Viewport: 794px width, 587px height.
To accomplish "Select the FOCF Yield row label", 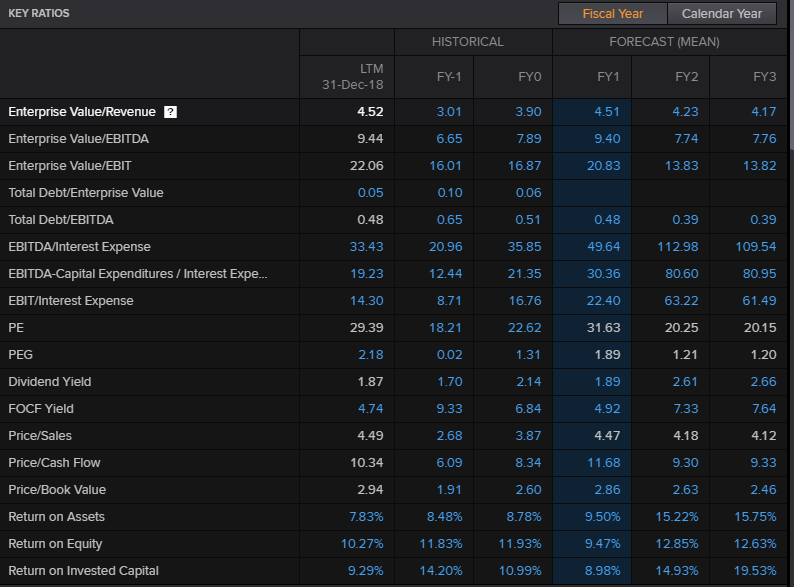I will coord(41,409).
